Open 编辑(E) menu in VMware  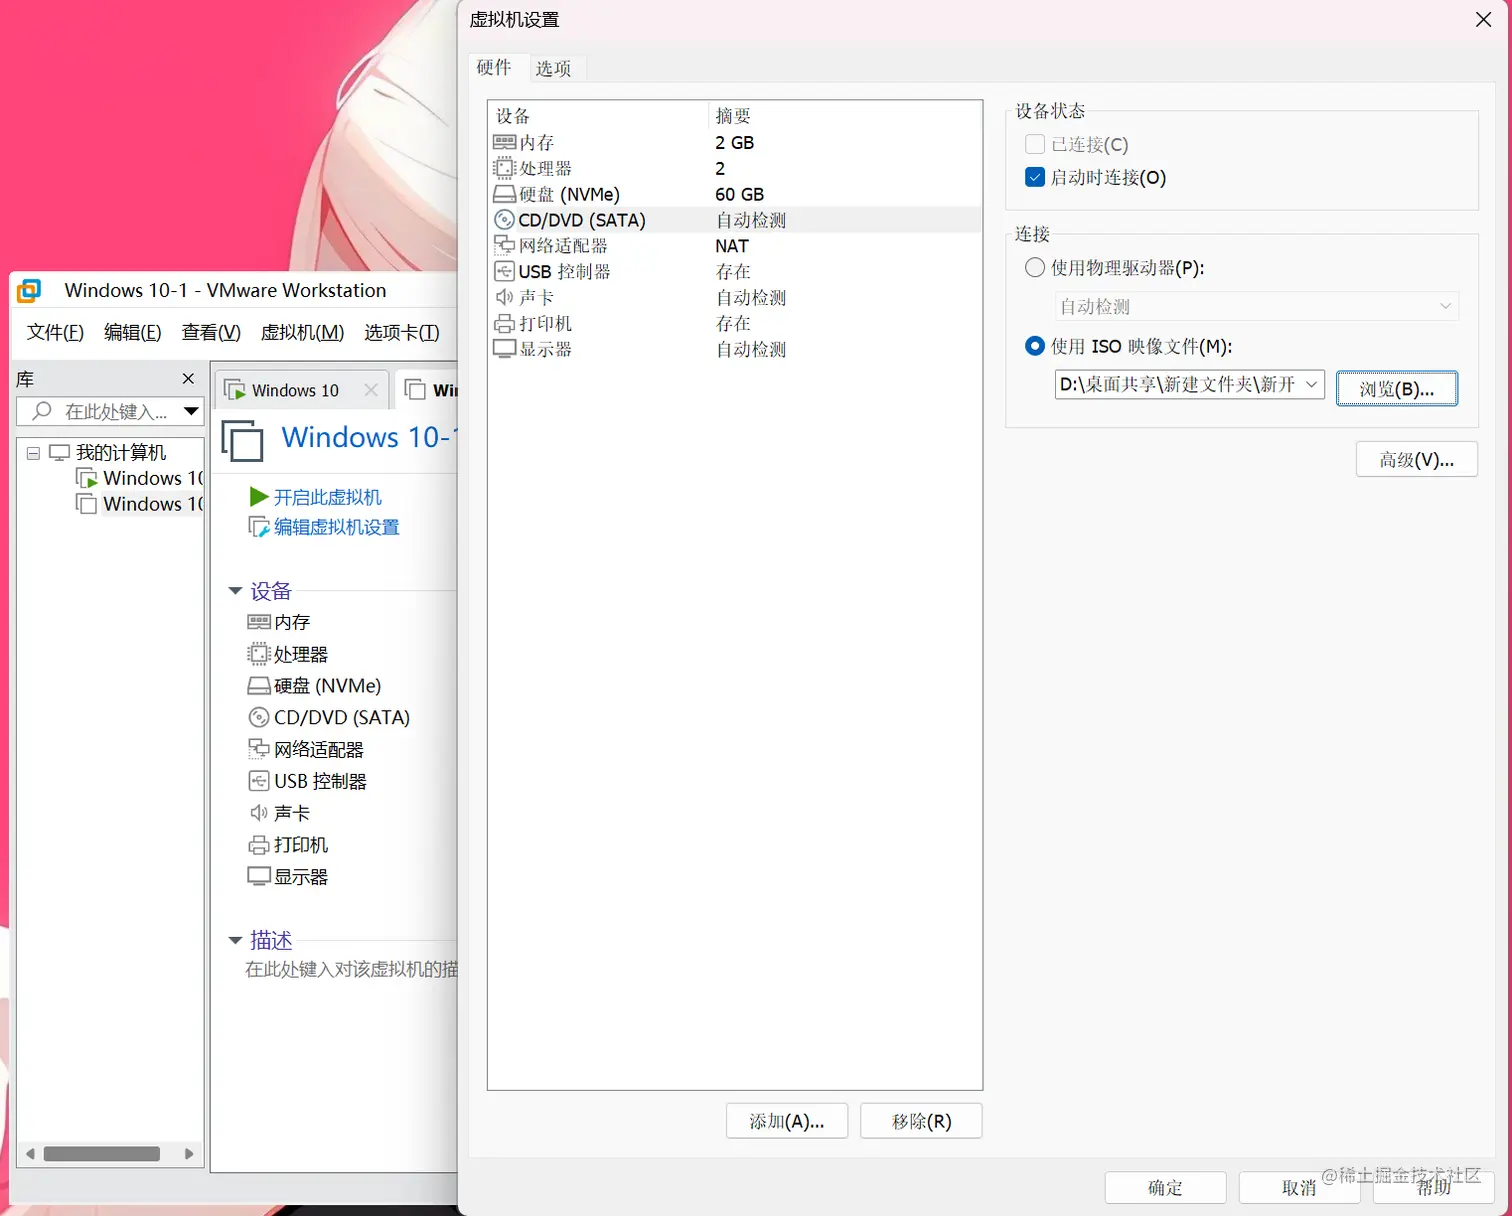[x=133, y=332]
